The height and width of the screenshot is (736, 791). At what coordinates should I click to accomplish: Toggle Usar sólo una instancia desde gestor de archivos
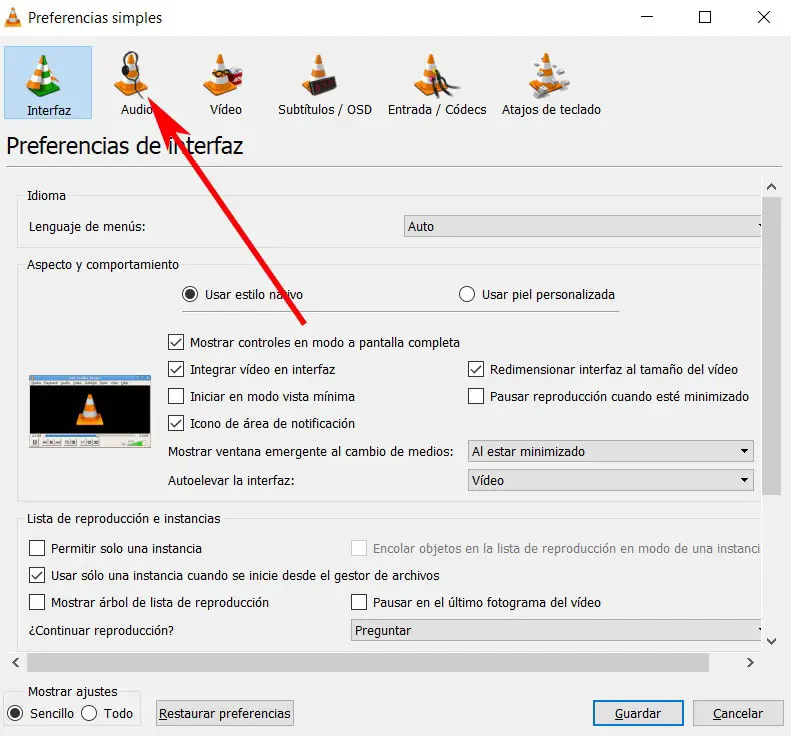(37, 576)
